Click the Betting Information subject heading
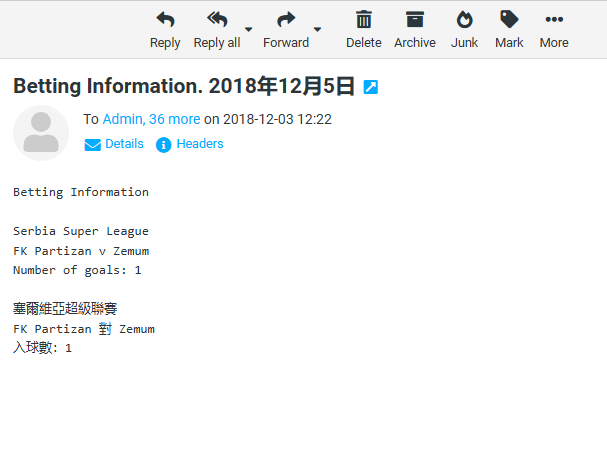The image size is (607, 472). point(184,87)
